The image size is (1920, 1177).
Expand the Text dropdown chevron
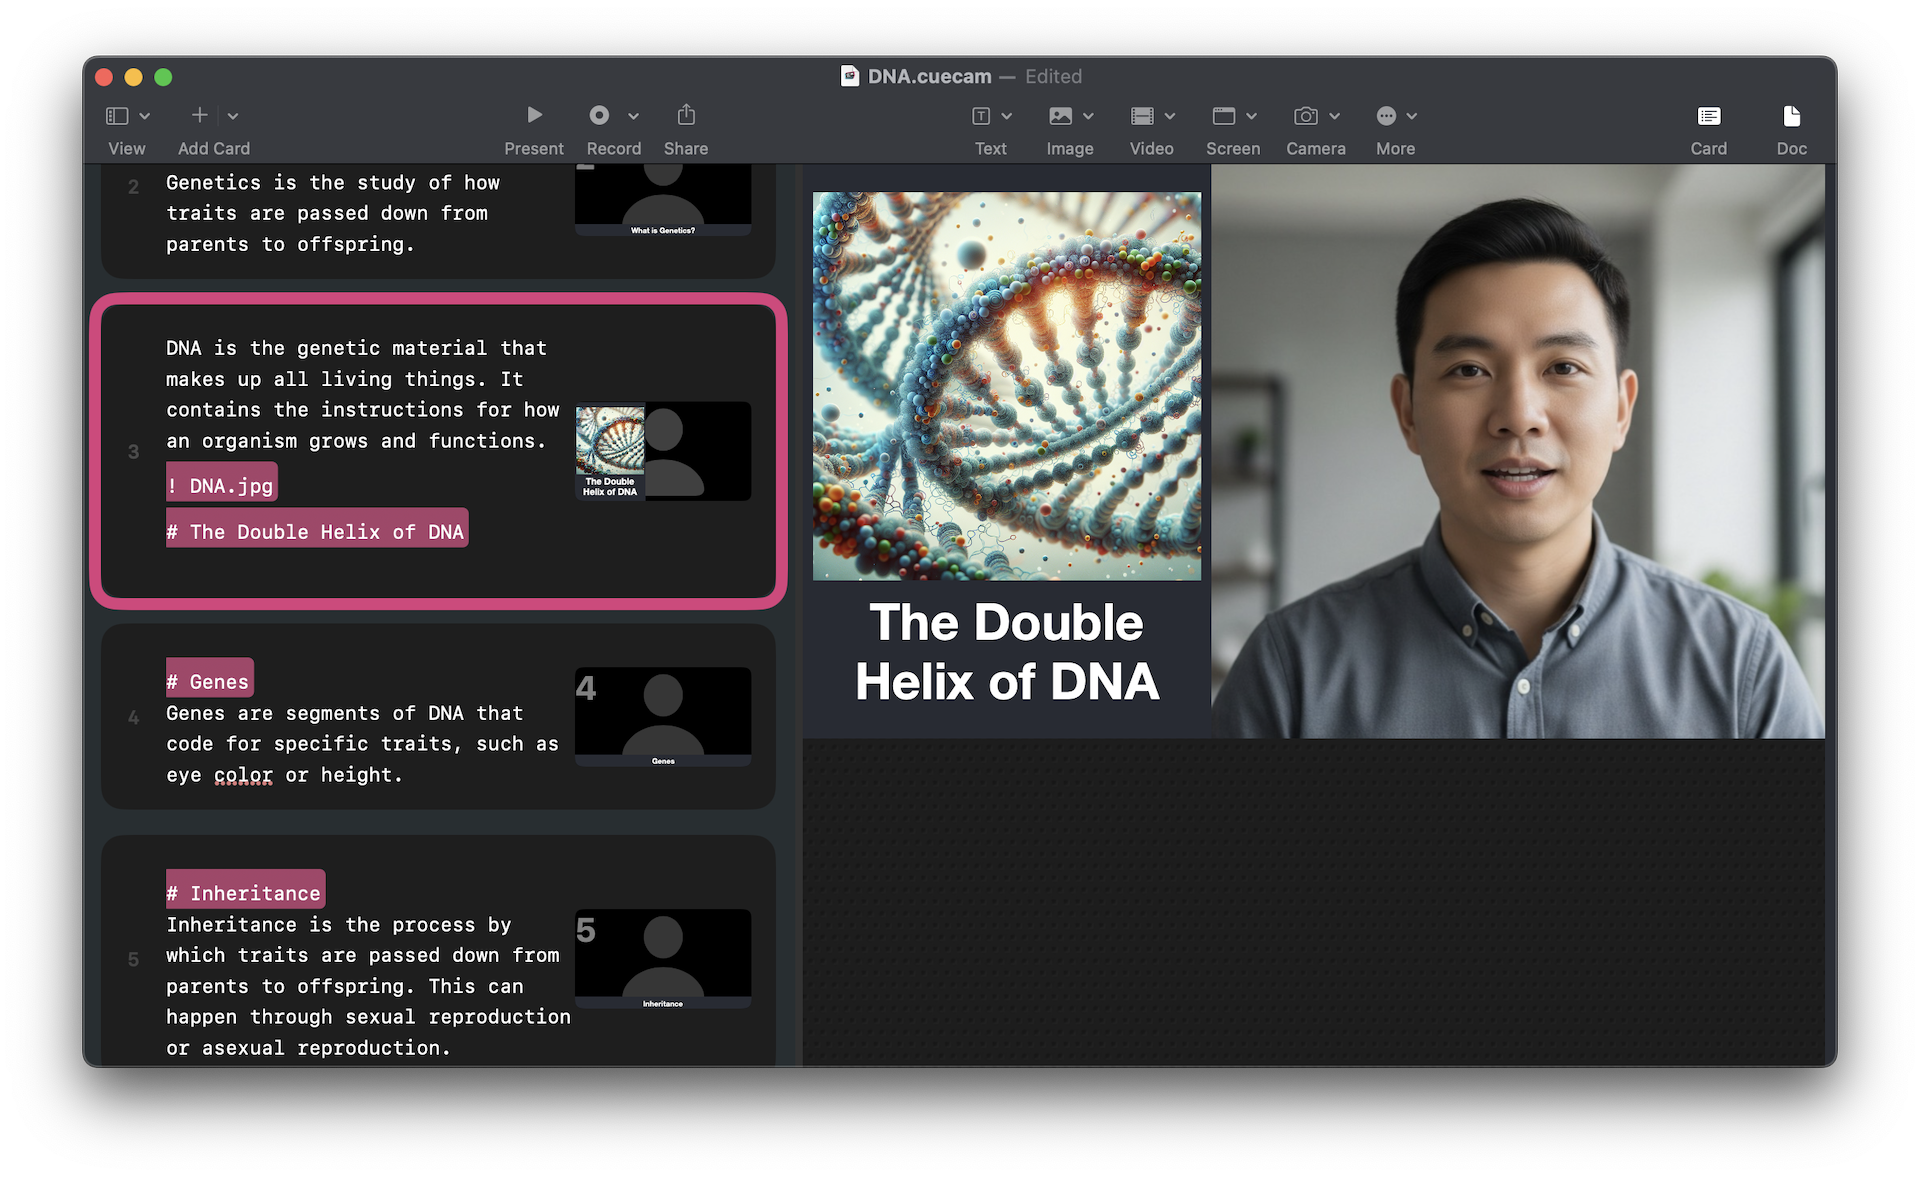tap(1007, 116)
